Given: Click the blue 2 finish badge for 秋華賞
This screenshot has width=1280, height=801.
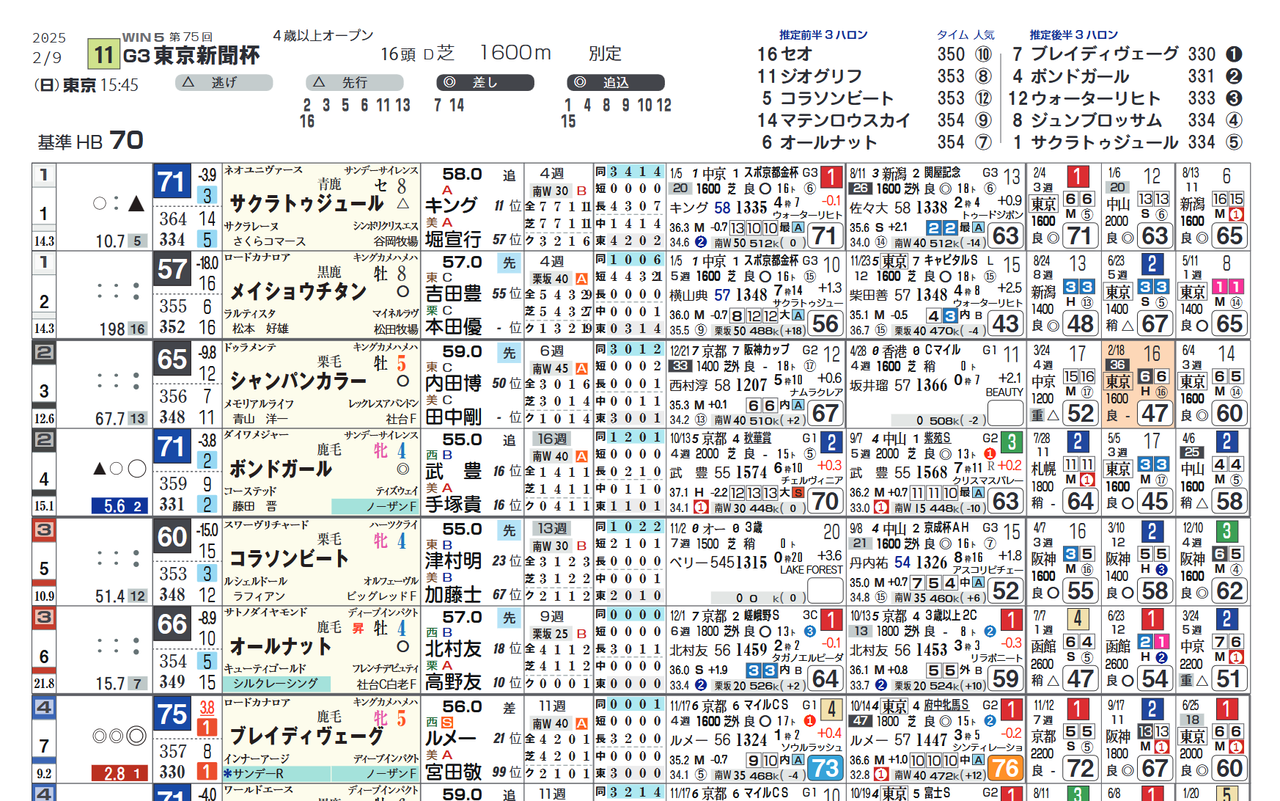Looking at the screenshot, I should point(831,442).
